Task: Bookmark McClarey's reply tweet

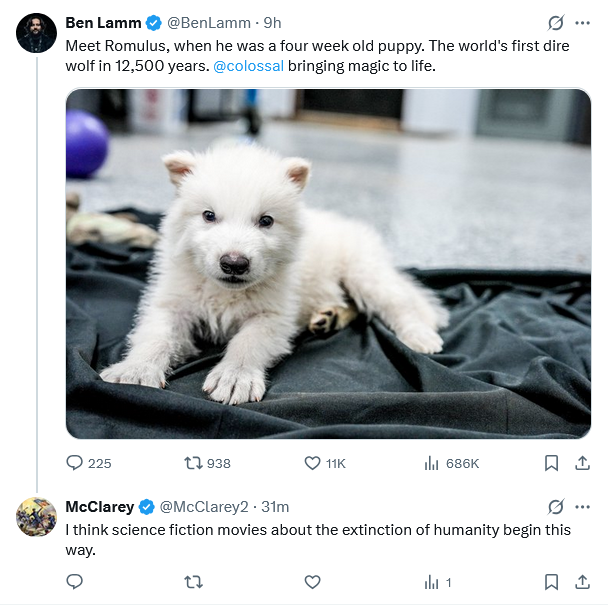Action: (551, 581)
